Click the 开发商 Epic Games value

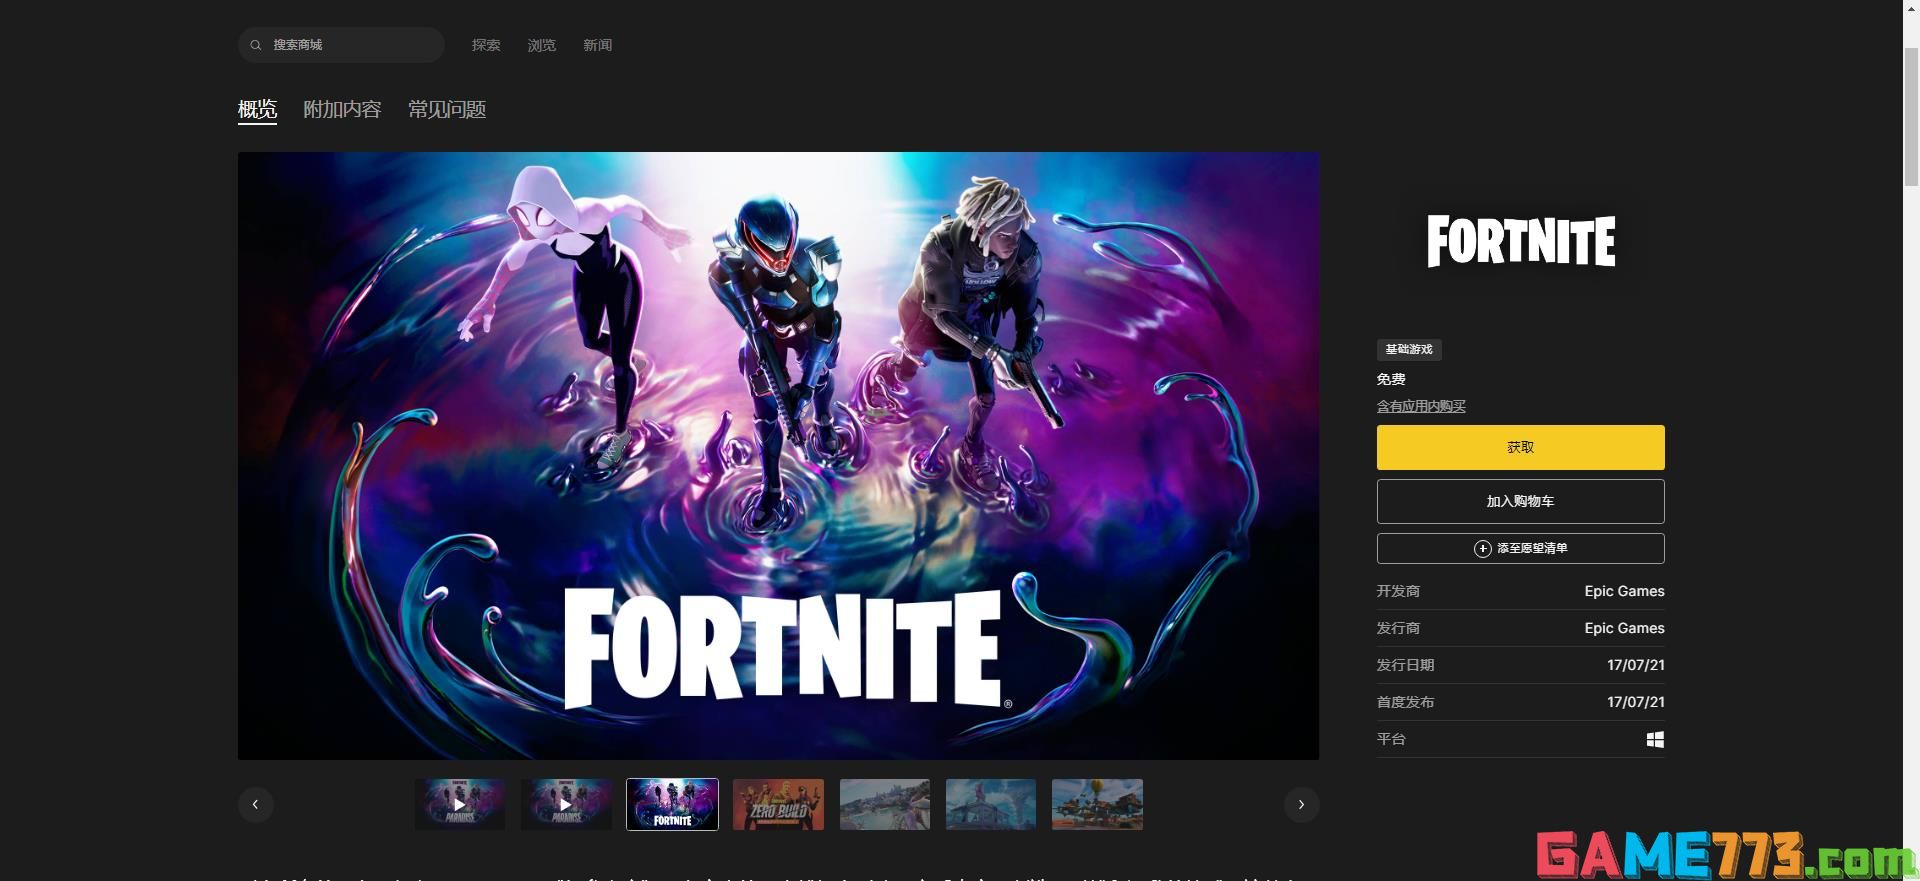coord(1624,591)
